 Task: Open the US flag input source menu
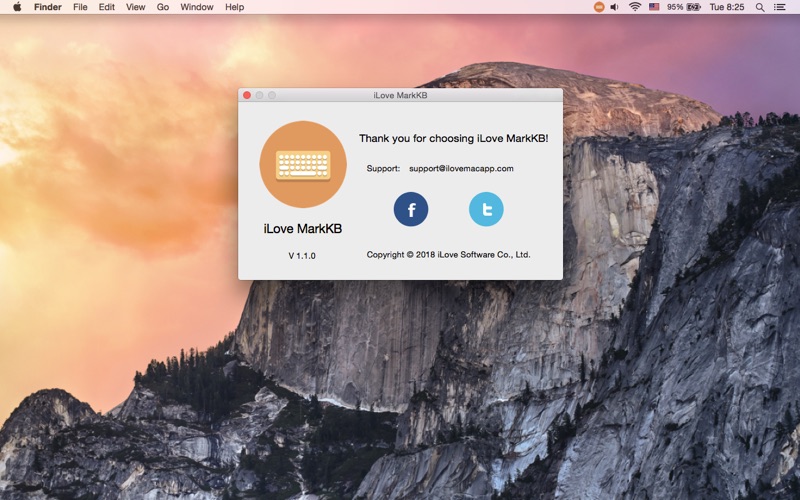[x=654, y=7]
